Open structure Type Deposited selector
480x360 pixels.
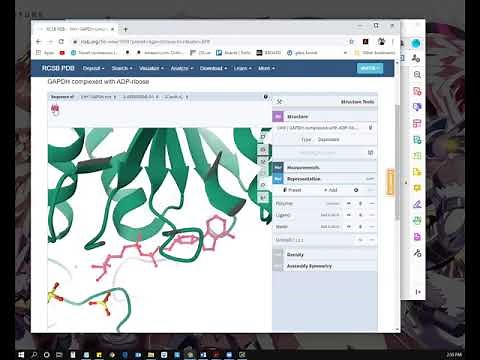click(x=325, y=139)
